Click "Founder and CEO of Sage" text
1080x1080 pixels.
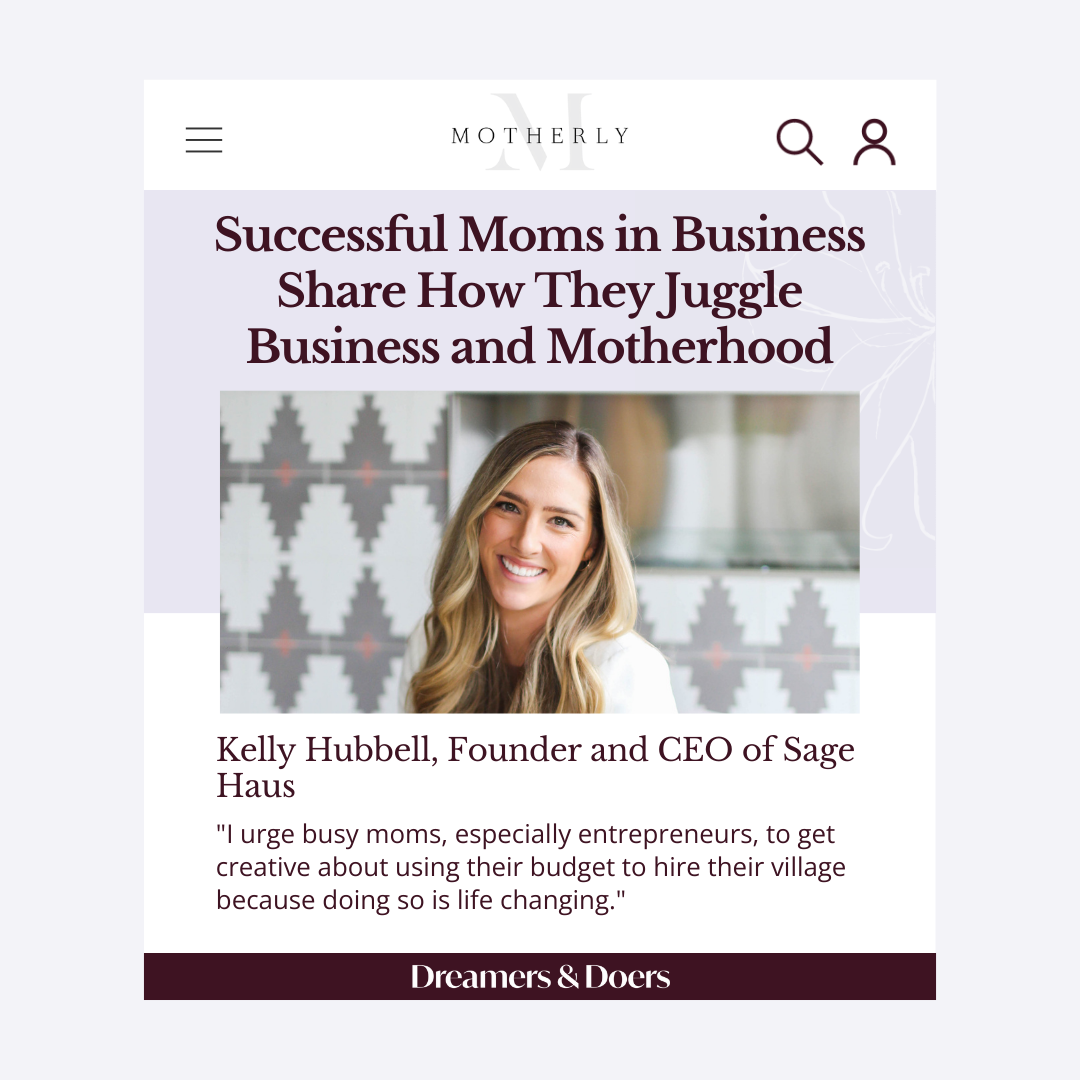[648, 750]
